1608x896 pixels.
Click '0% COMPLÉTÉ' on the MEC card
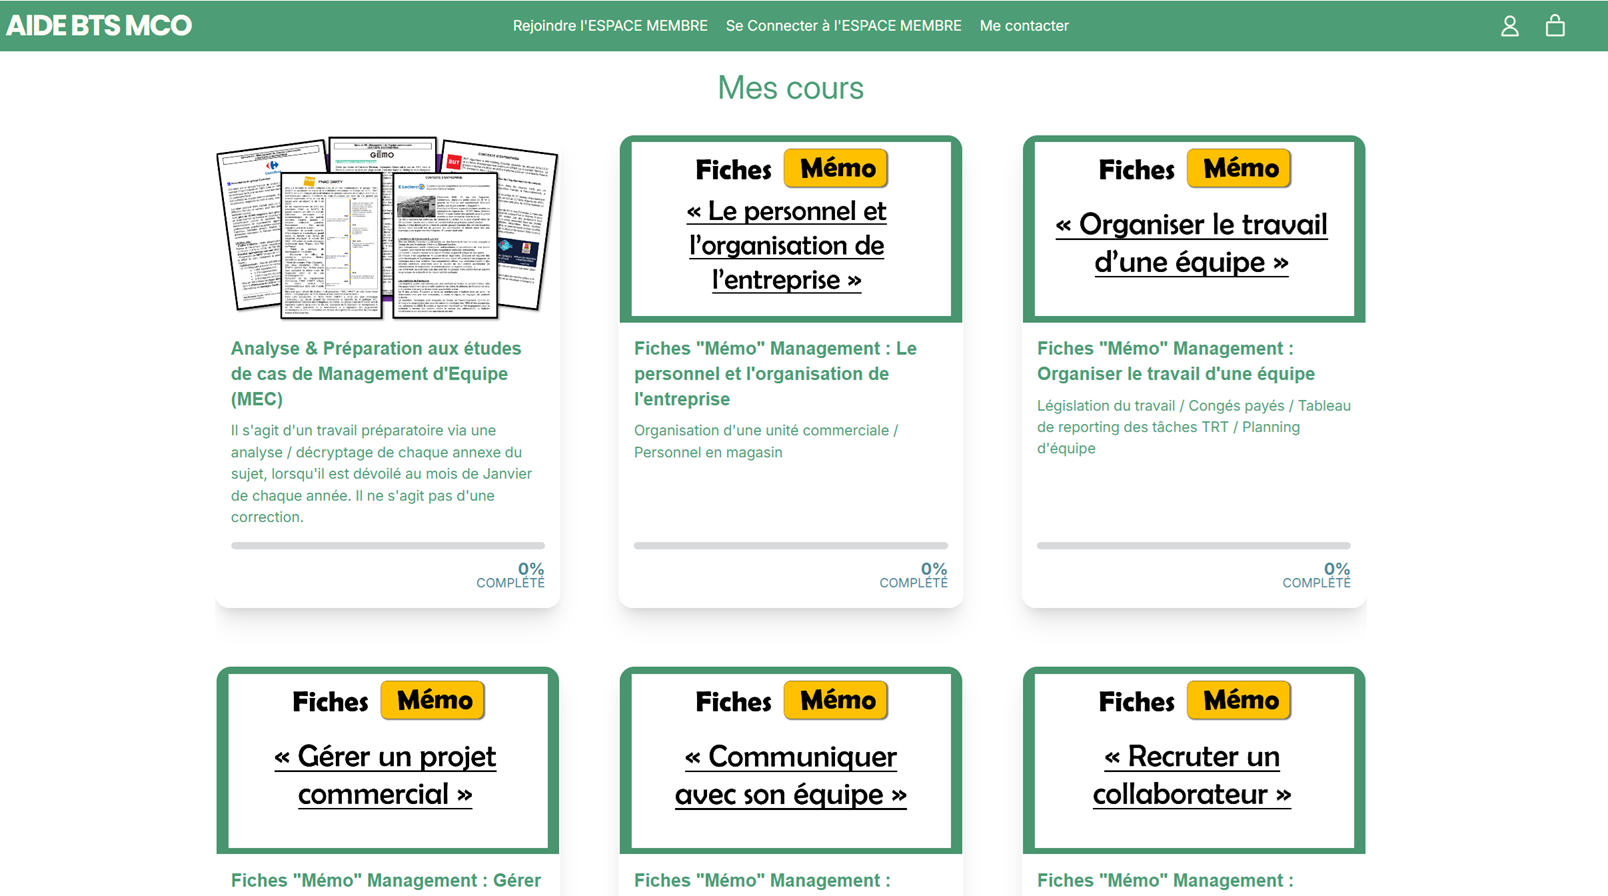(x=511, y=575)
